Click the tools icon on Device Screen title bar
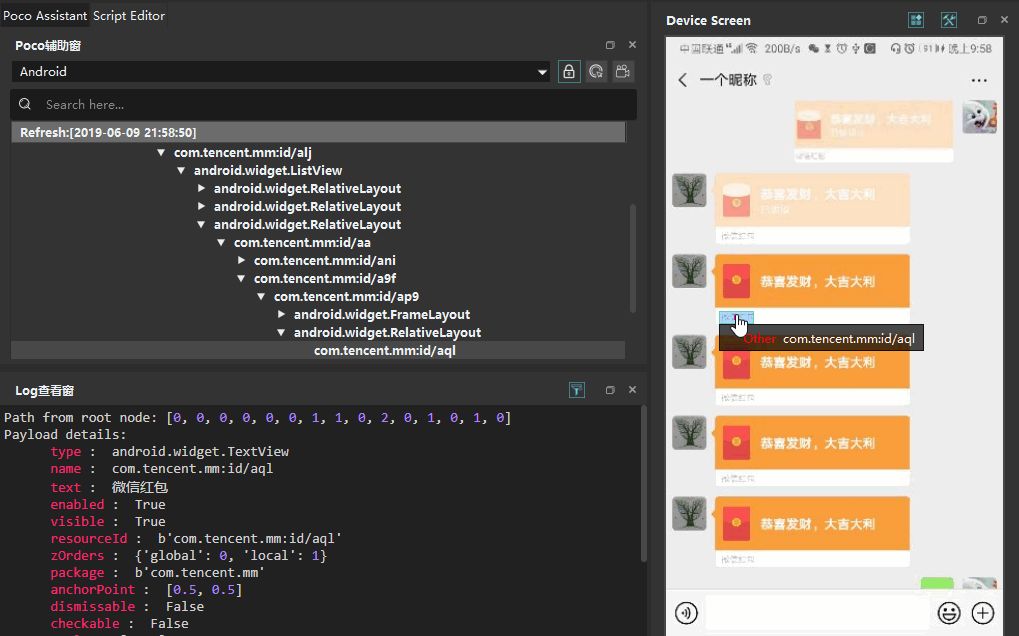 (948, 19)
